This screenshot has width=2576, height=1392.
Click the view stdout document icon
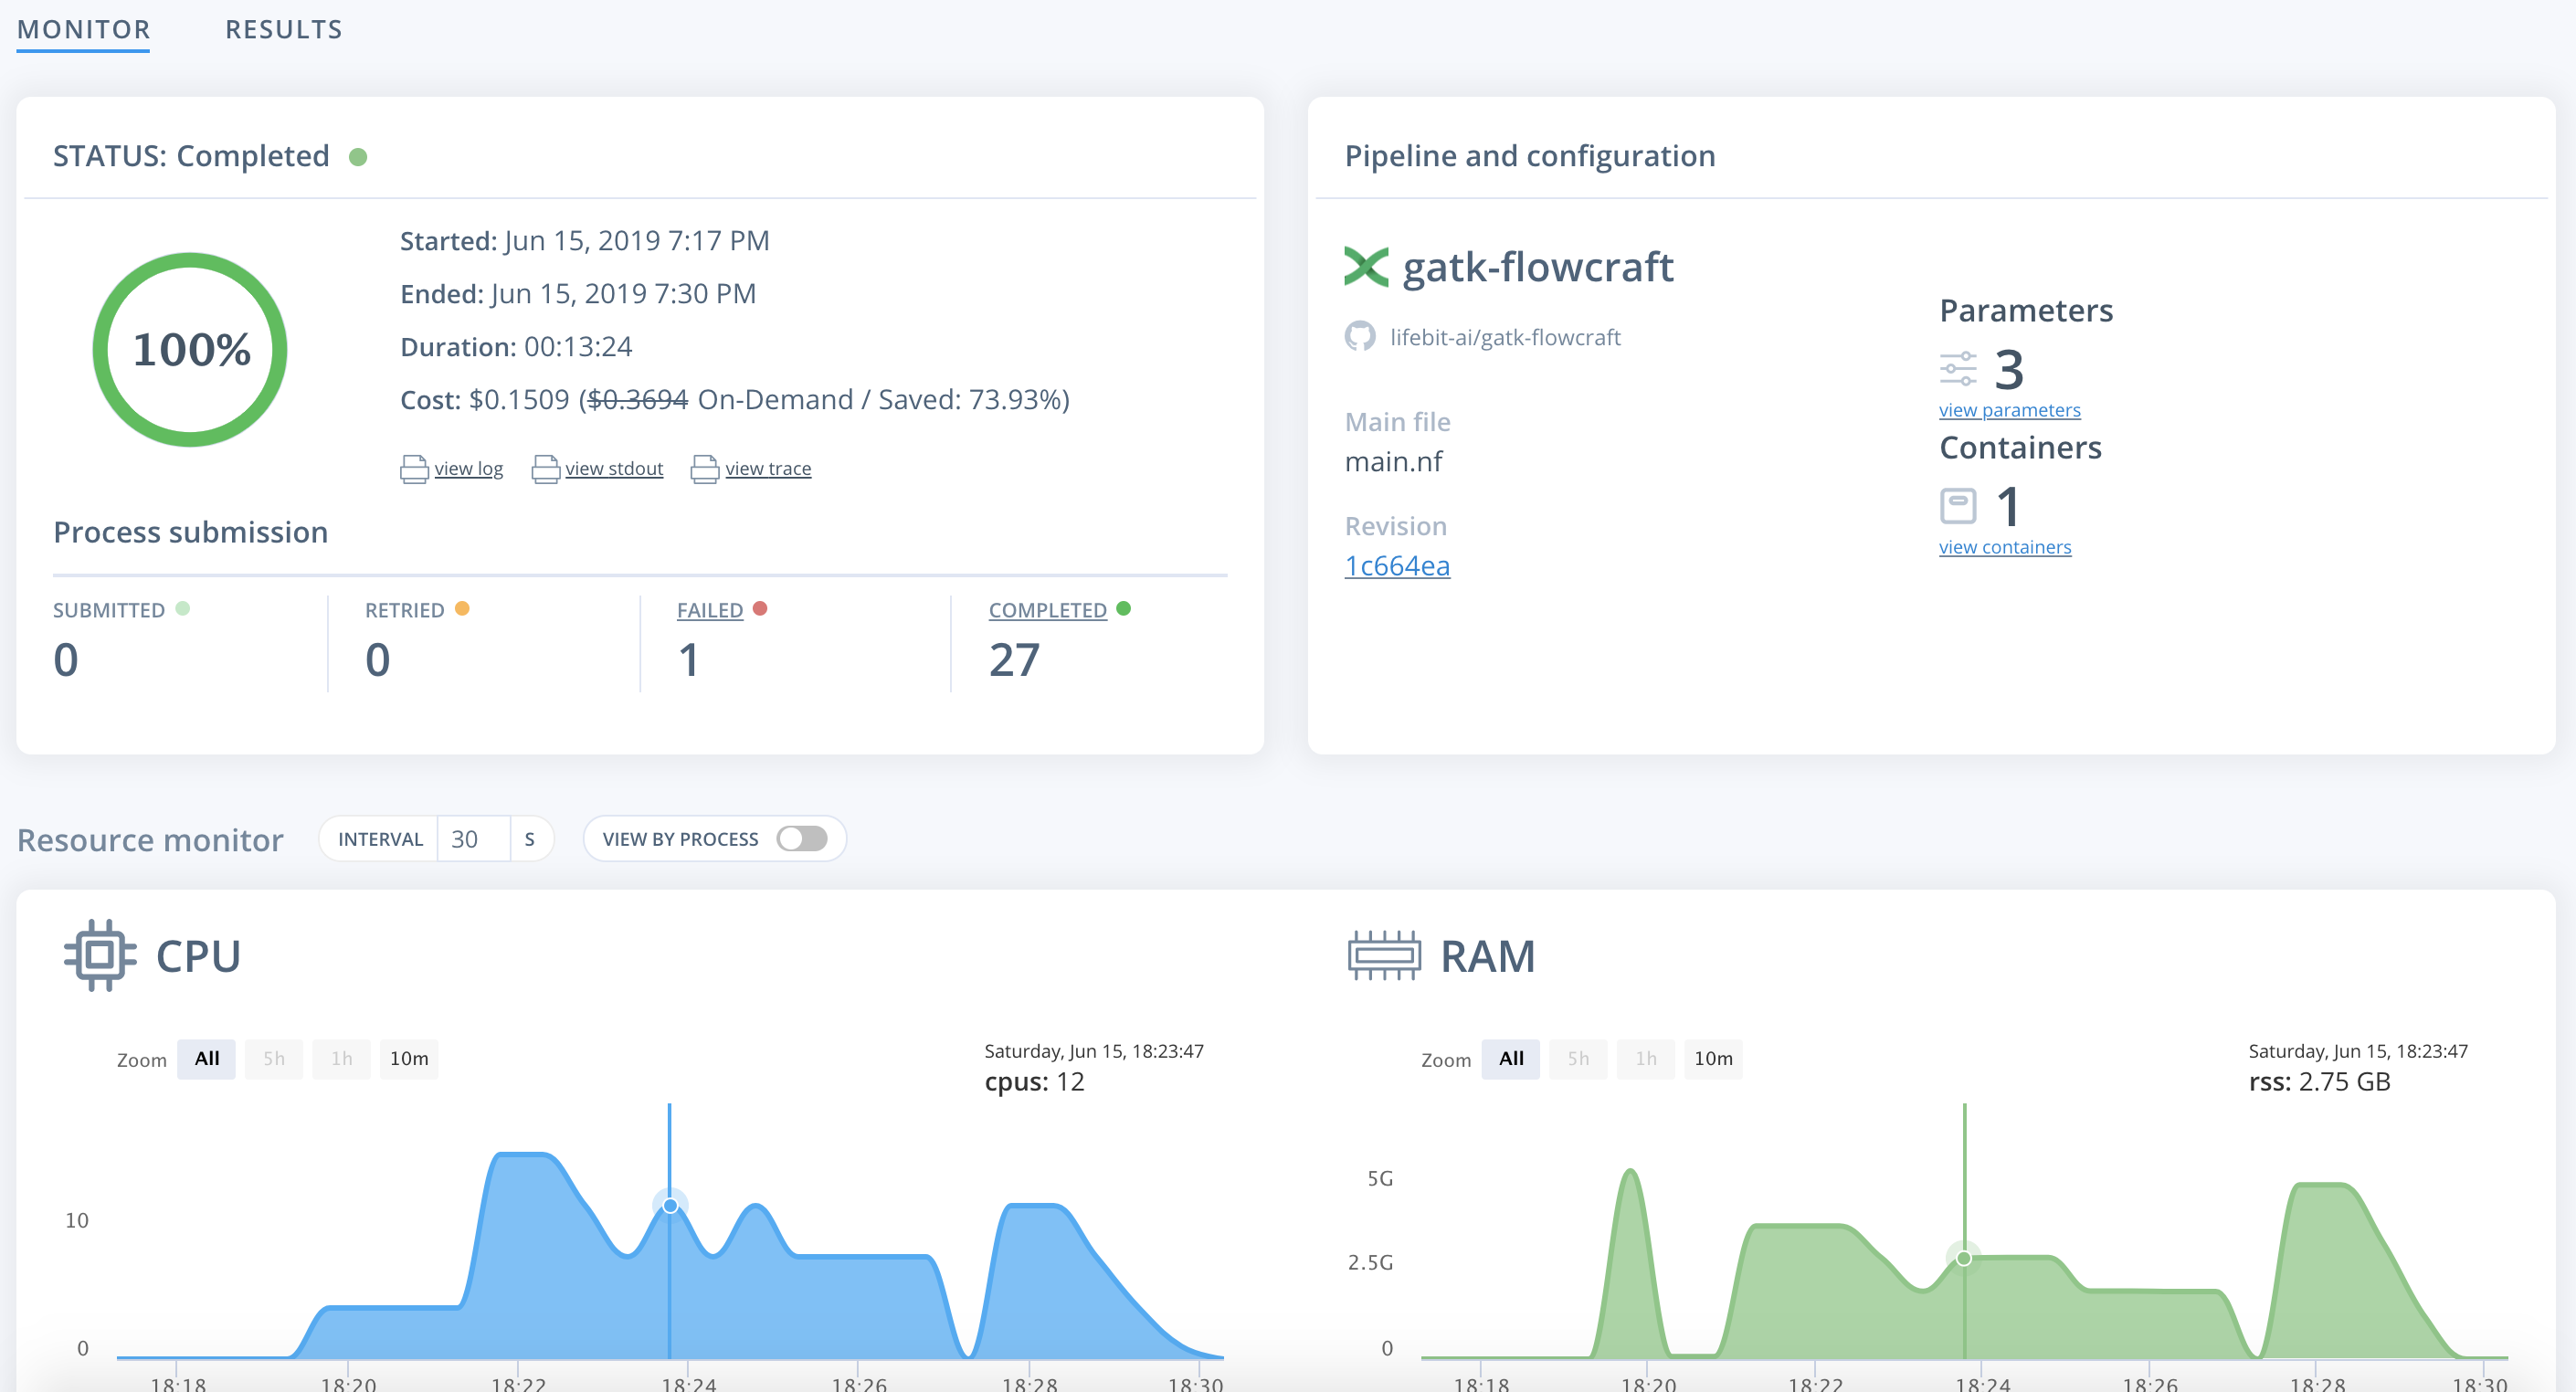pos(545,468)
